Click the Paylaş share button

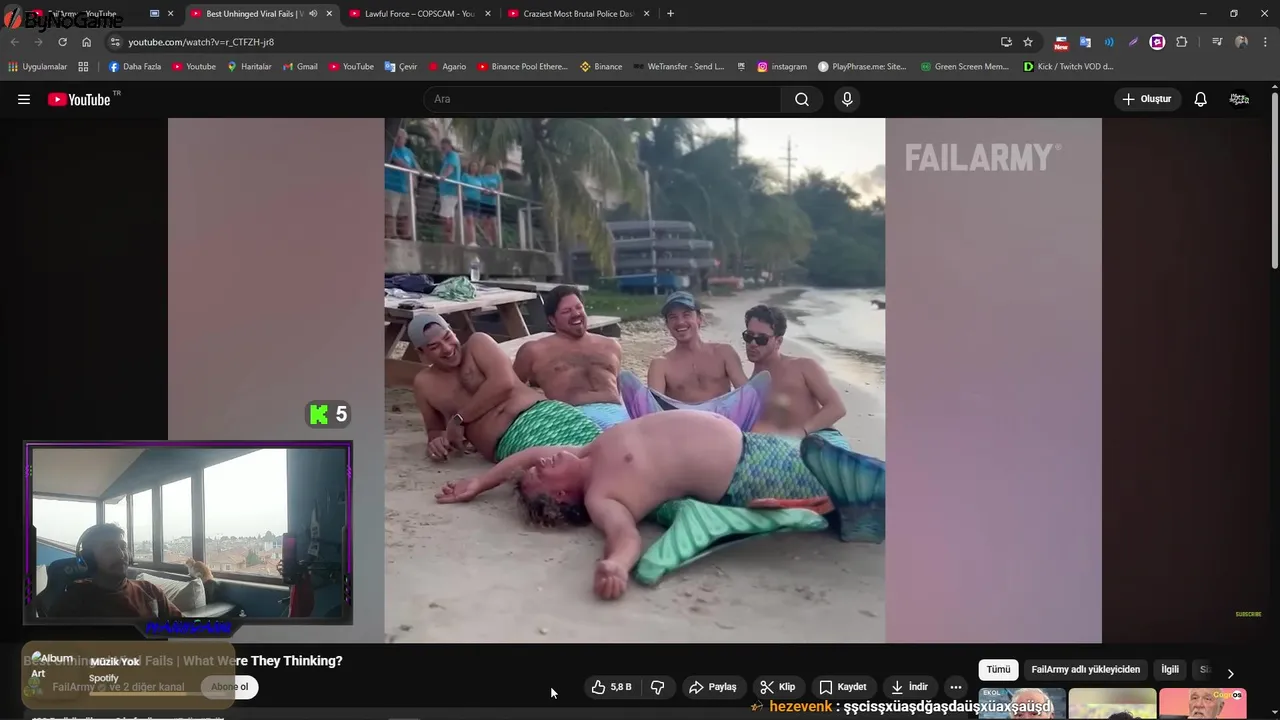pyautogui.click(x=713, y=687)
